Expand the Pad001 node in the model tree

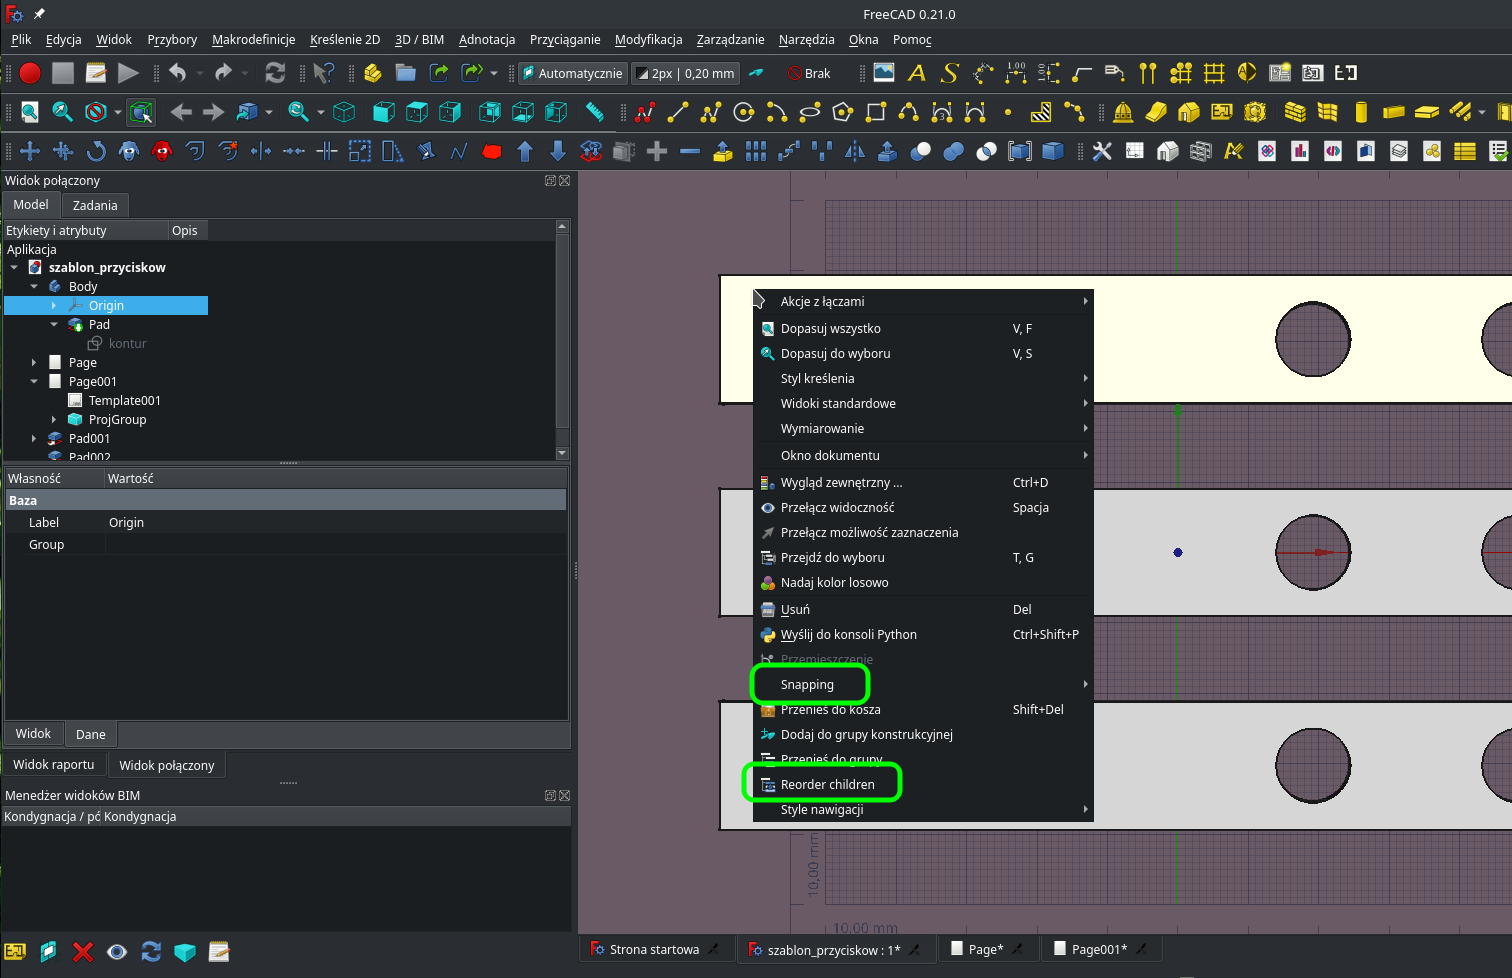pos(34,438)
